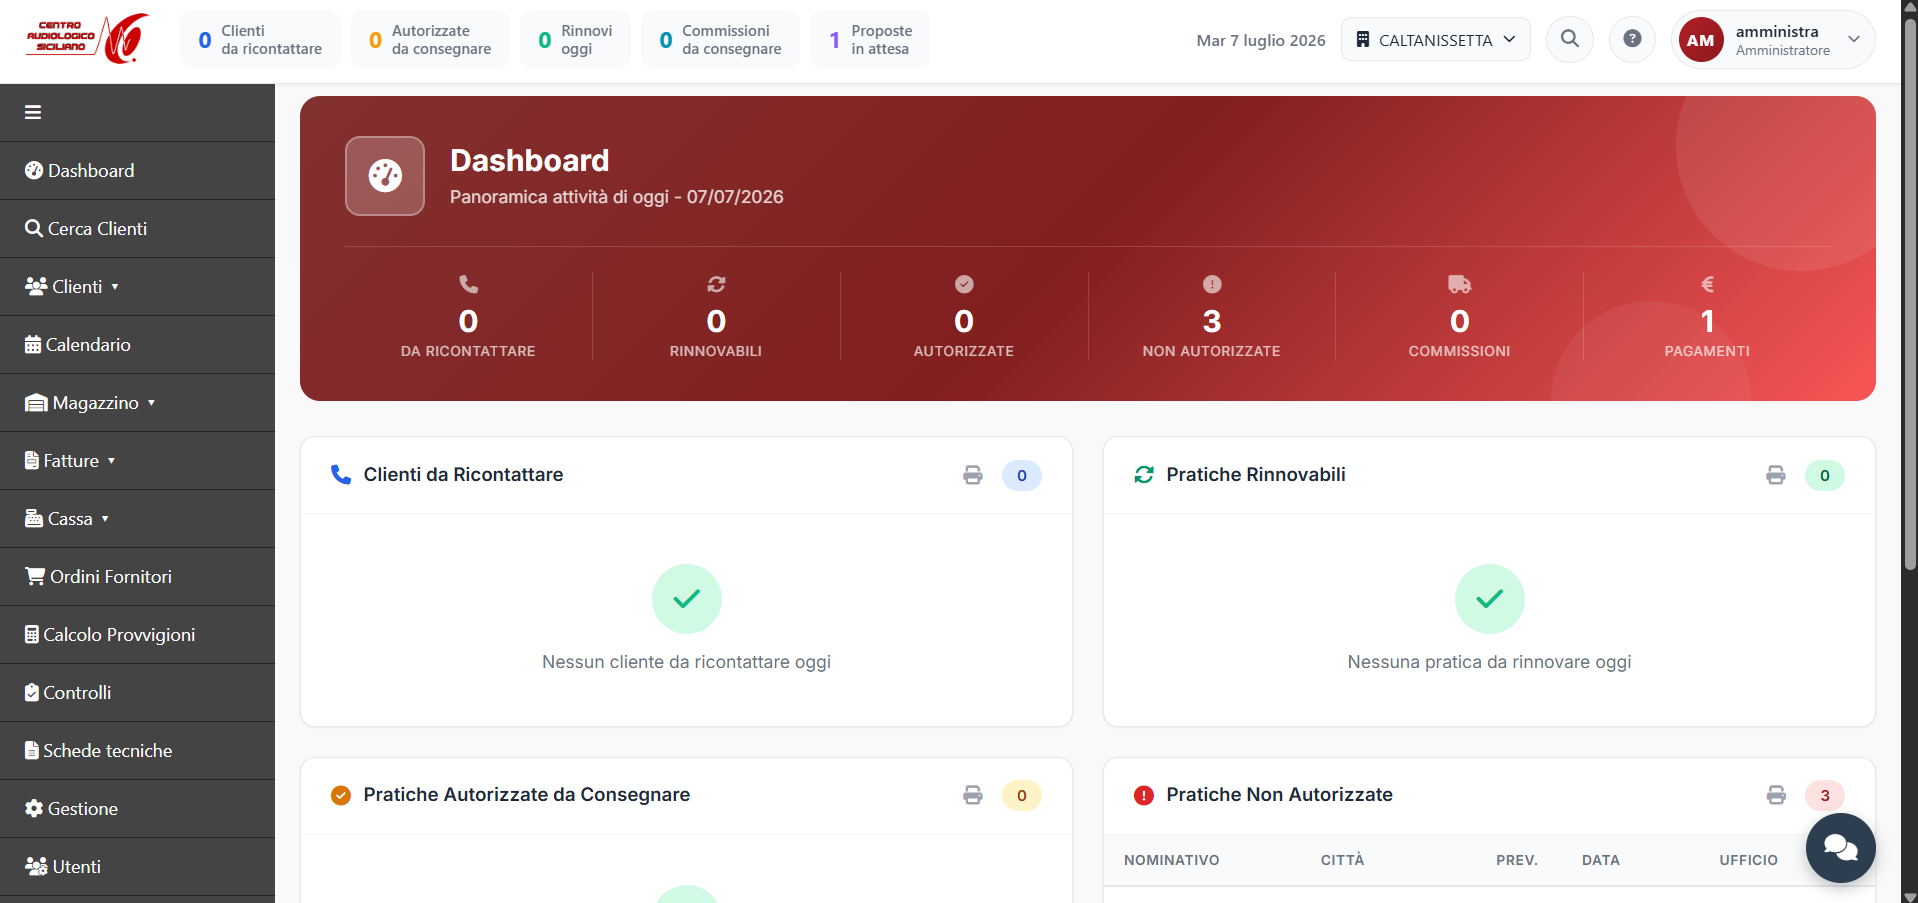Open Clienti da ricontattare header counter
The width and height of the screenshot is (1918, 903).
click(x=260, y=40)
